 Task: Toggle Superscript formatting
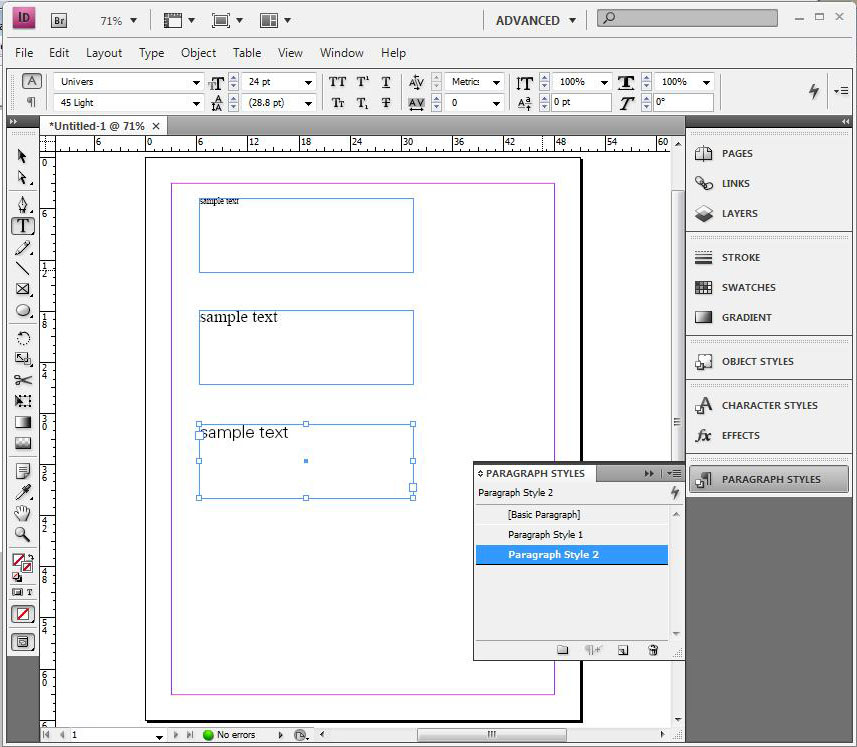pyautogui.click(x=362, y=82)
